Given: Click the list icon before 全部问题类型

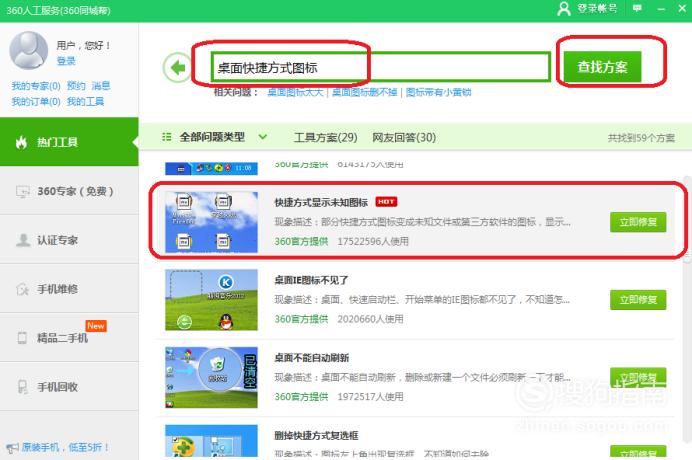Looking at the screenshot, I should click(x=166, y=137).
